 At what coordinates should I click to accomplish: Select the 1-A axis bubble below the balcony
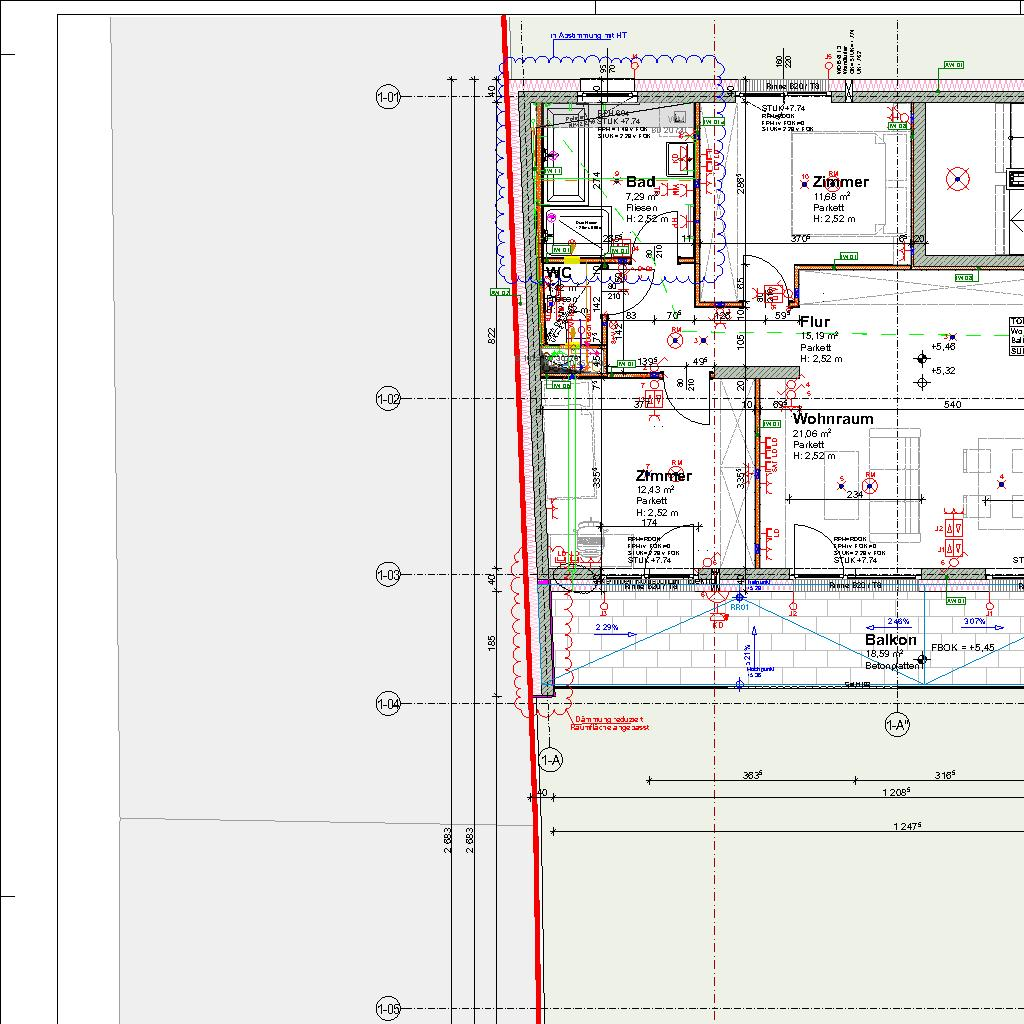pos(551,761)
